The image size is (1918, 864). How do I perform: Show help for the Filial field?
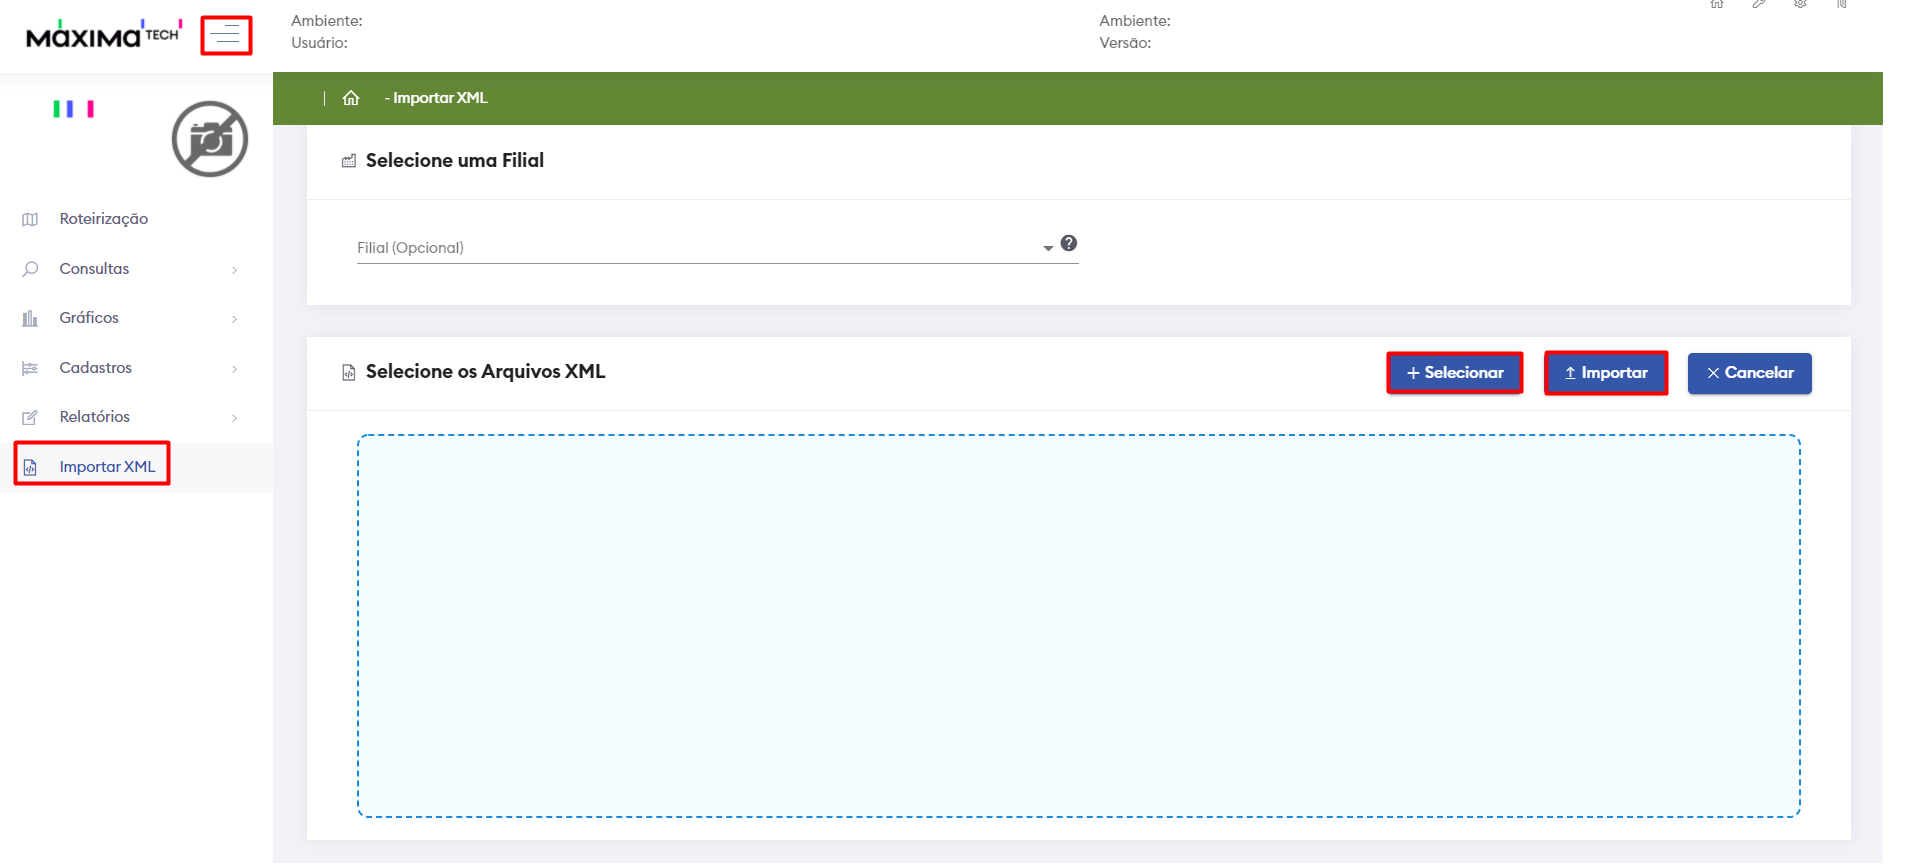[1069, 243]
